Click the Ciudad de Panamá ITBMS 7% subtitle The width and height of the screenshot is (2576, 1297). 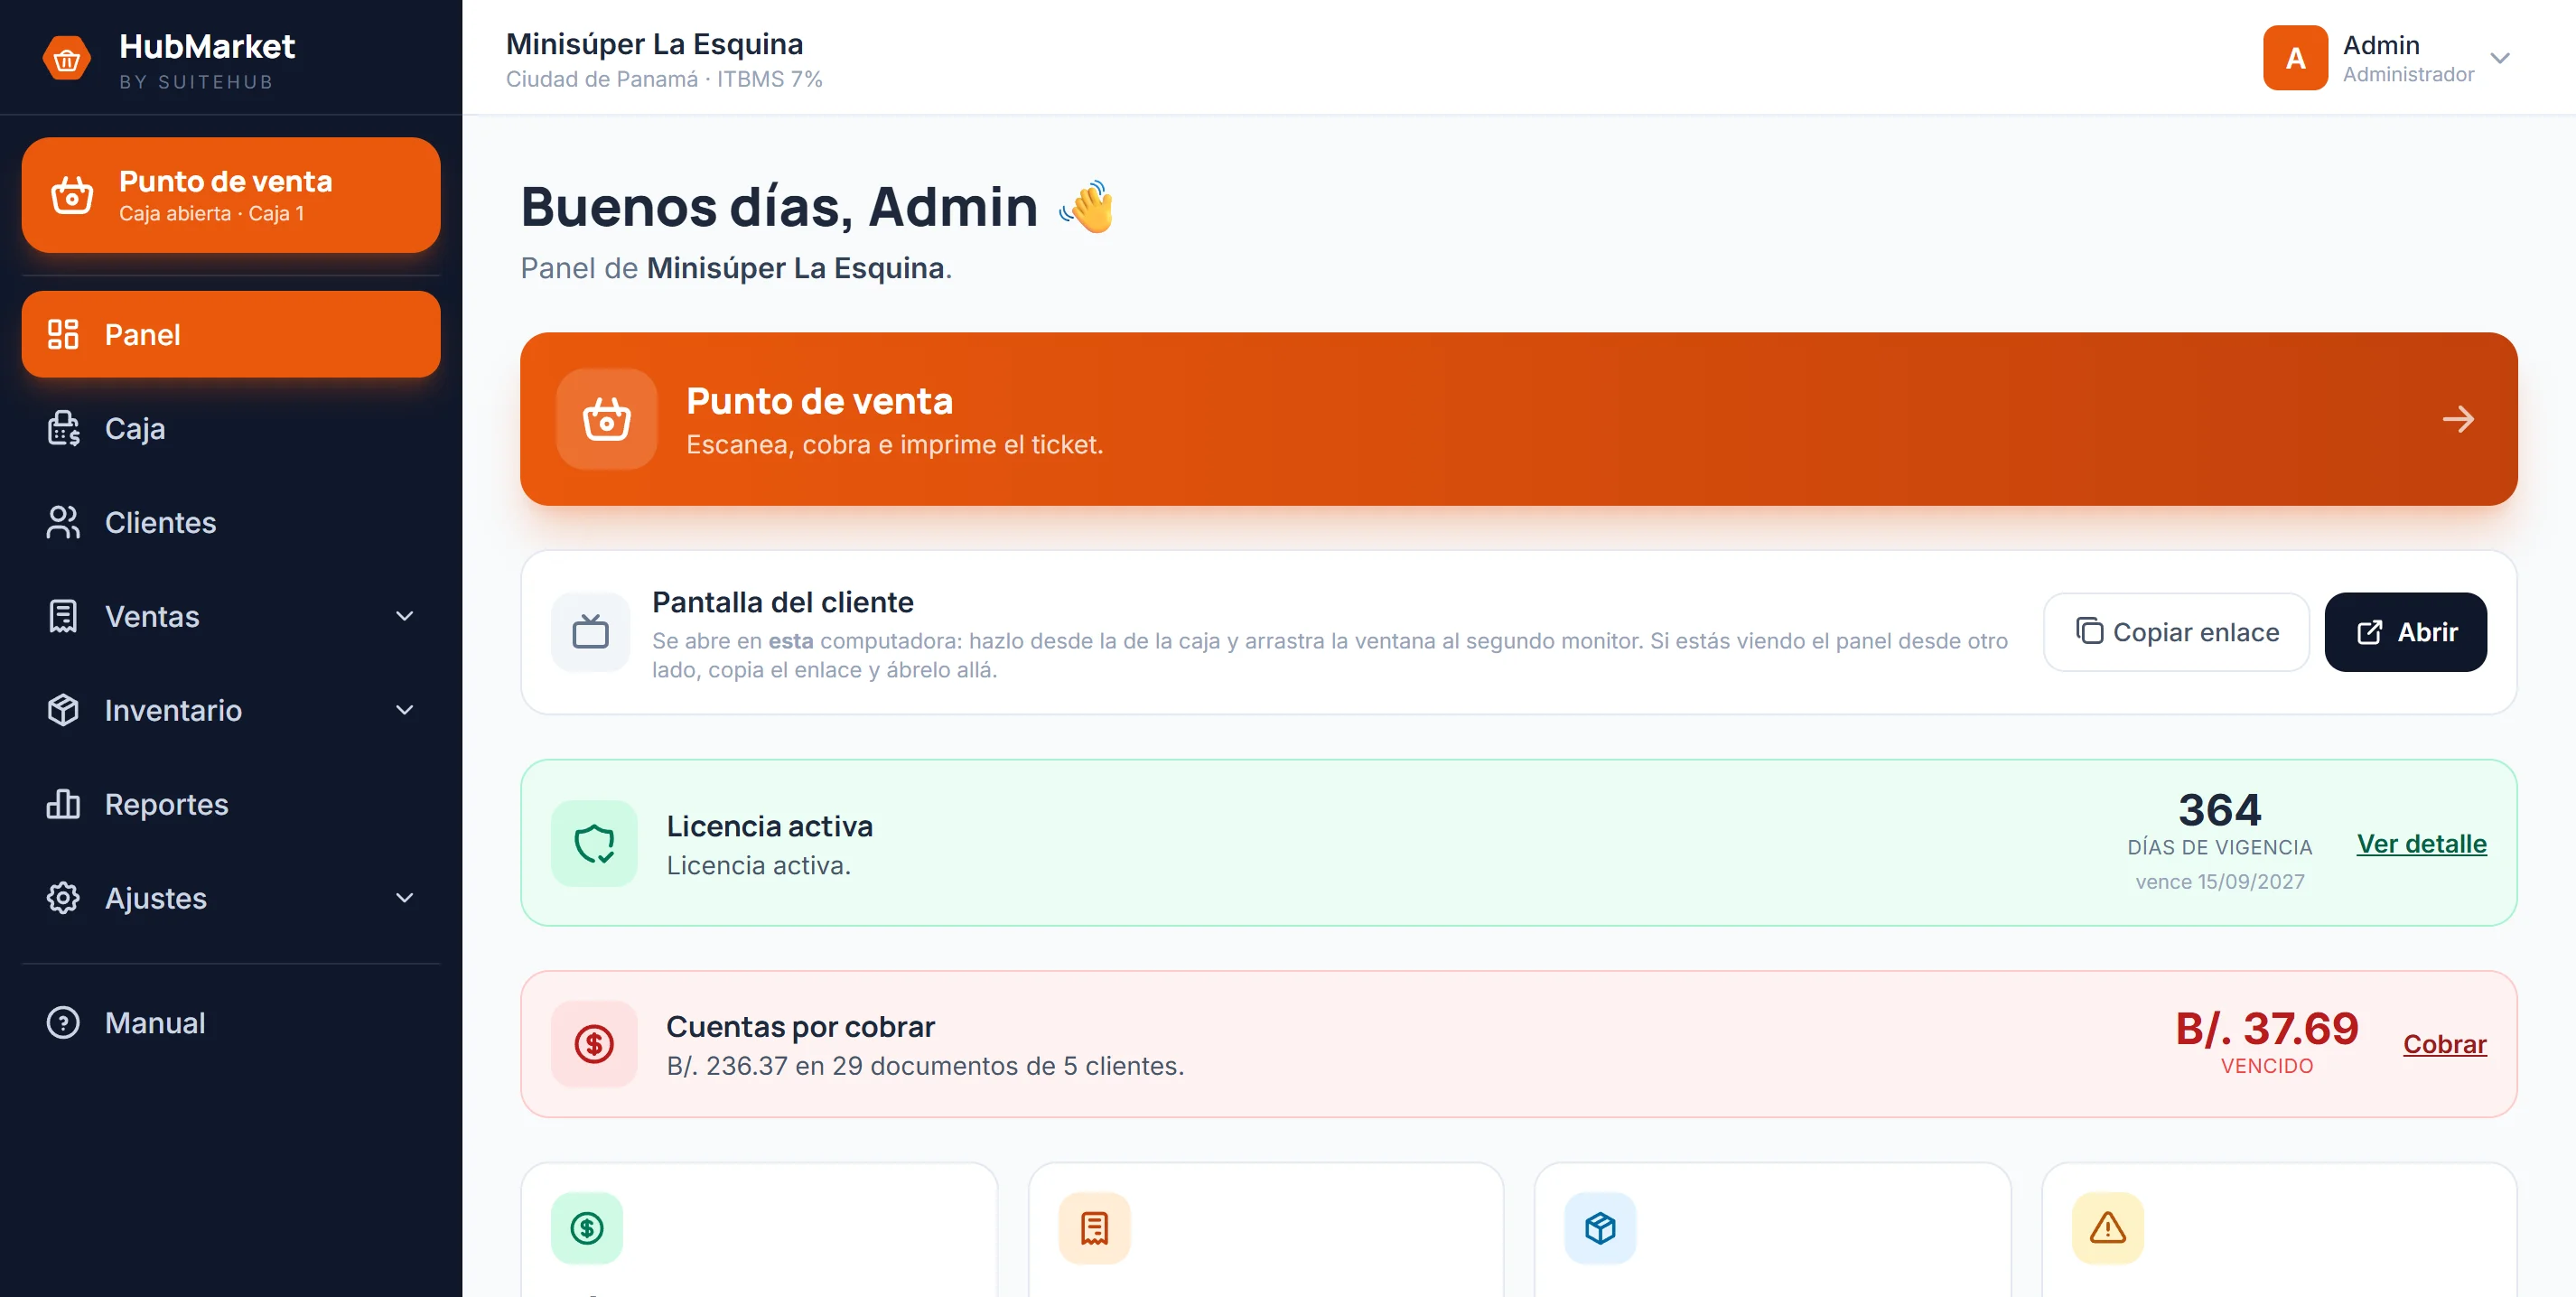pyautogui.click(x=664, y=80)
